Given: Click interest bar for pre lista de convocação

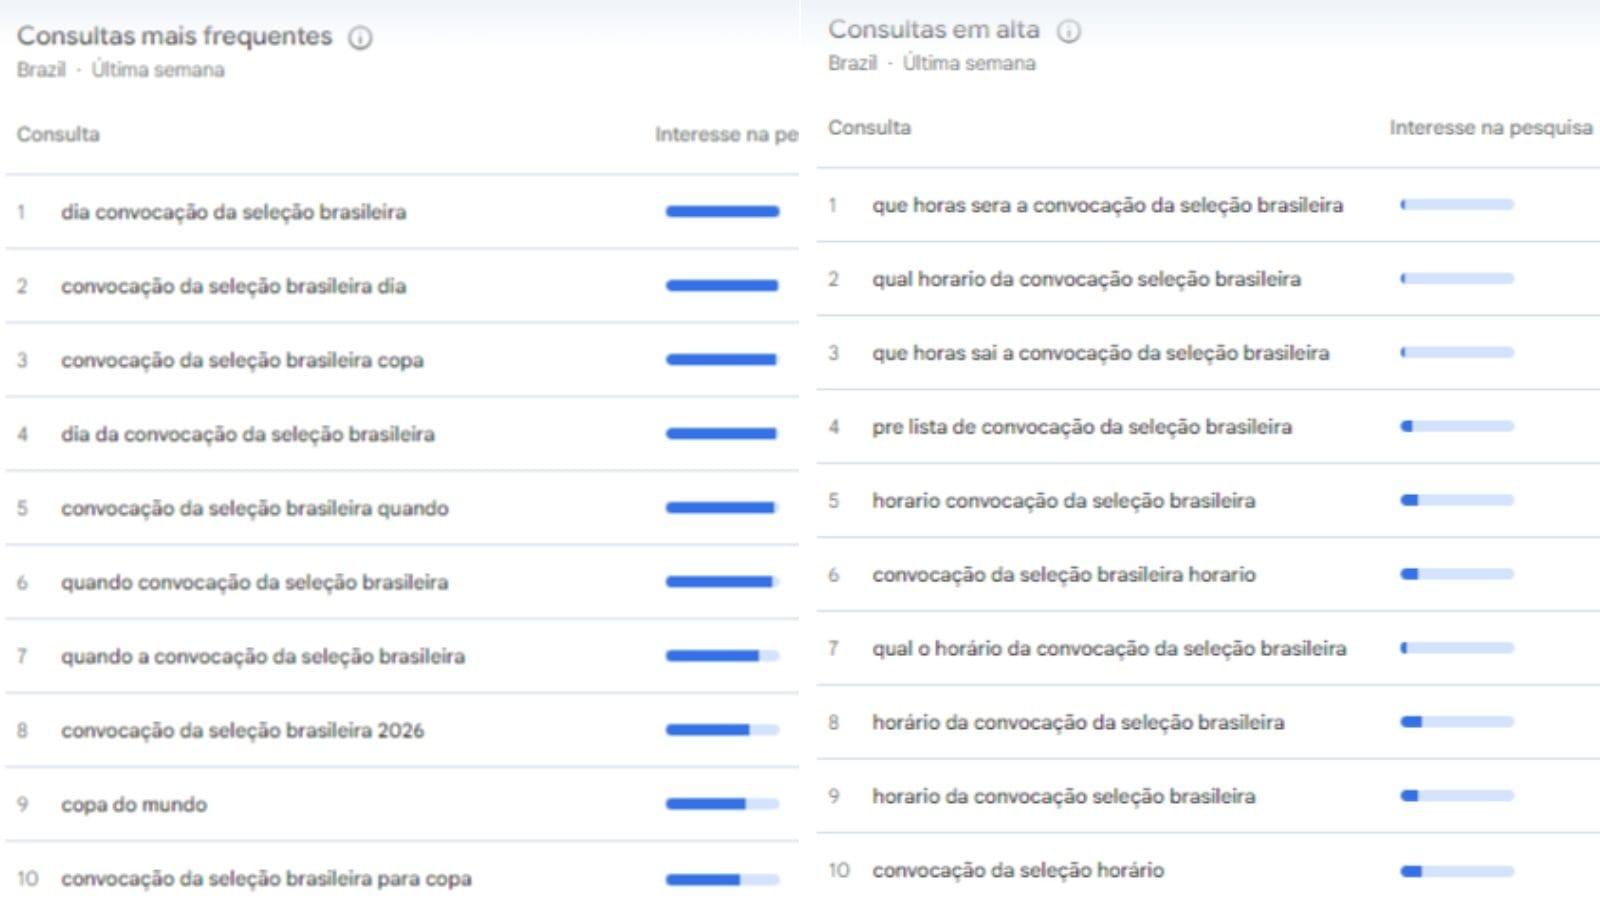Looking at the screenshot, I should pyautogui.click(x=1457, y=426).
